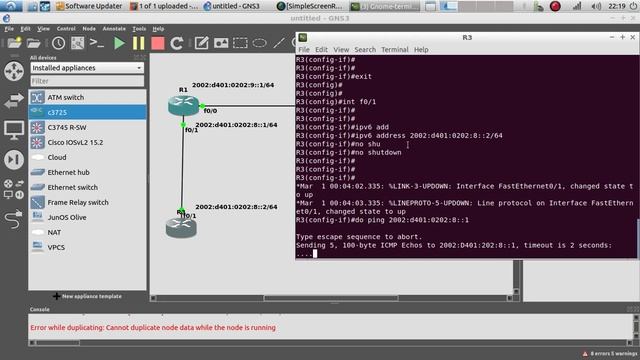Click the device Filter input field
The image size is (640, 360).
tap(87, 81)
